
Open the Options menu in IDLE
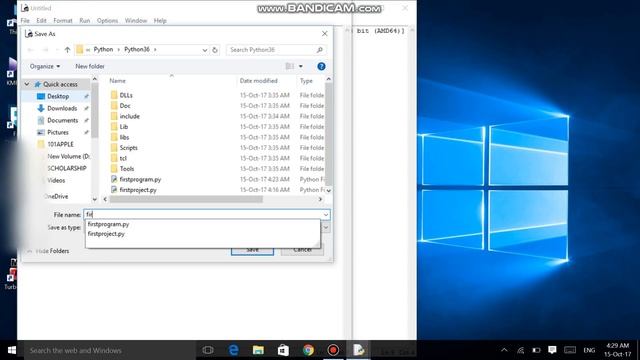click(107, 20)
